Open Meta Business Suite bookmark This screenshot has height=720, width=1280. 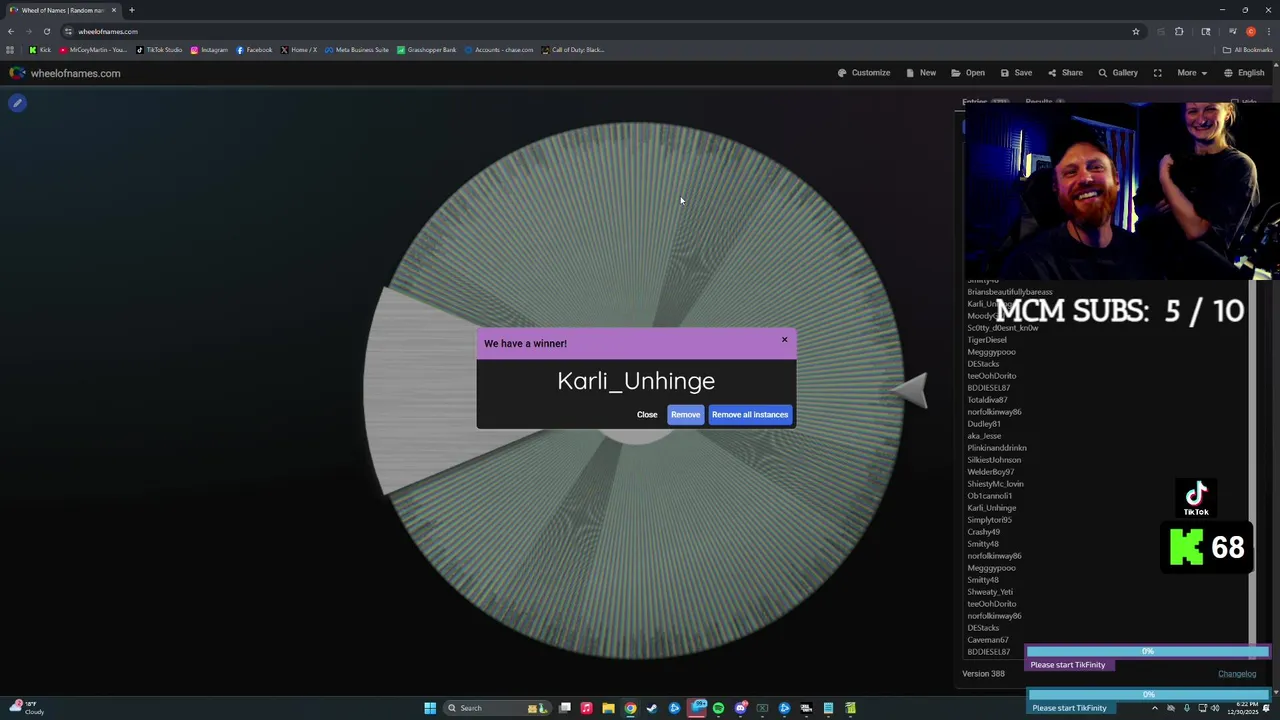point(357,50)
